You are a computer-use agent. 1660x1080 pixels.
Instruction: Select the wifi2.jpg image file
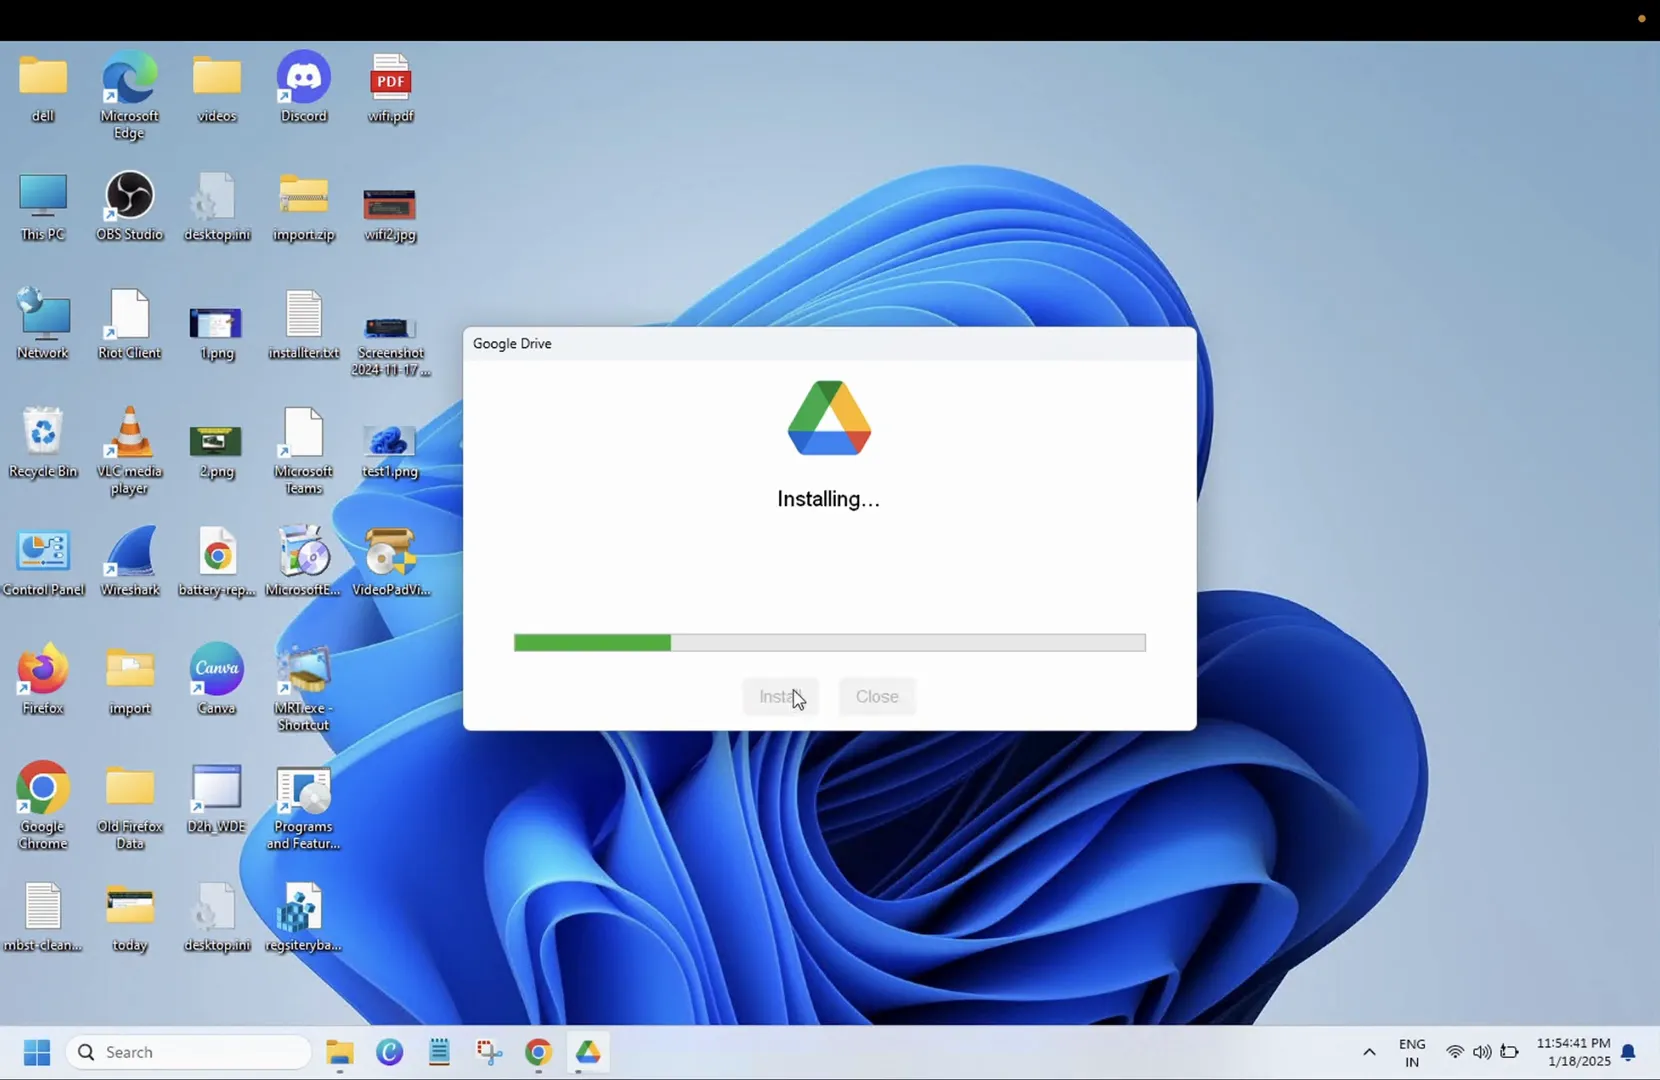coord(391,214)
